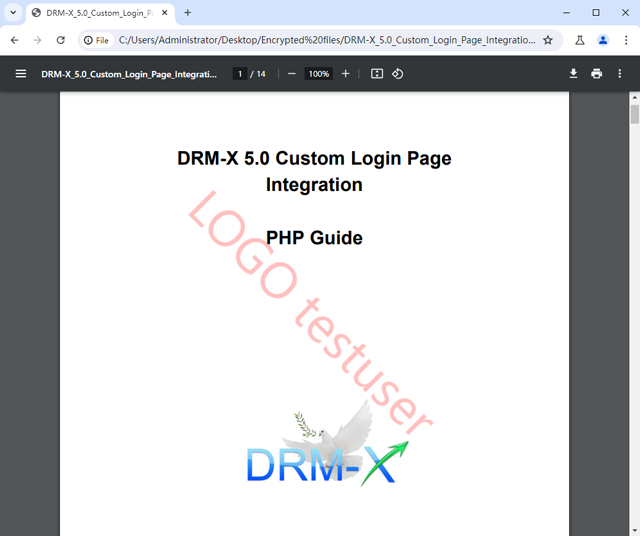This screenshot has height=536, width=640.
Task: Close the DRM-X PDF tab
Action: point(164,13)
